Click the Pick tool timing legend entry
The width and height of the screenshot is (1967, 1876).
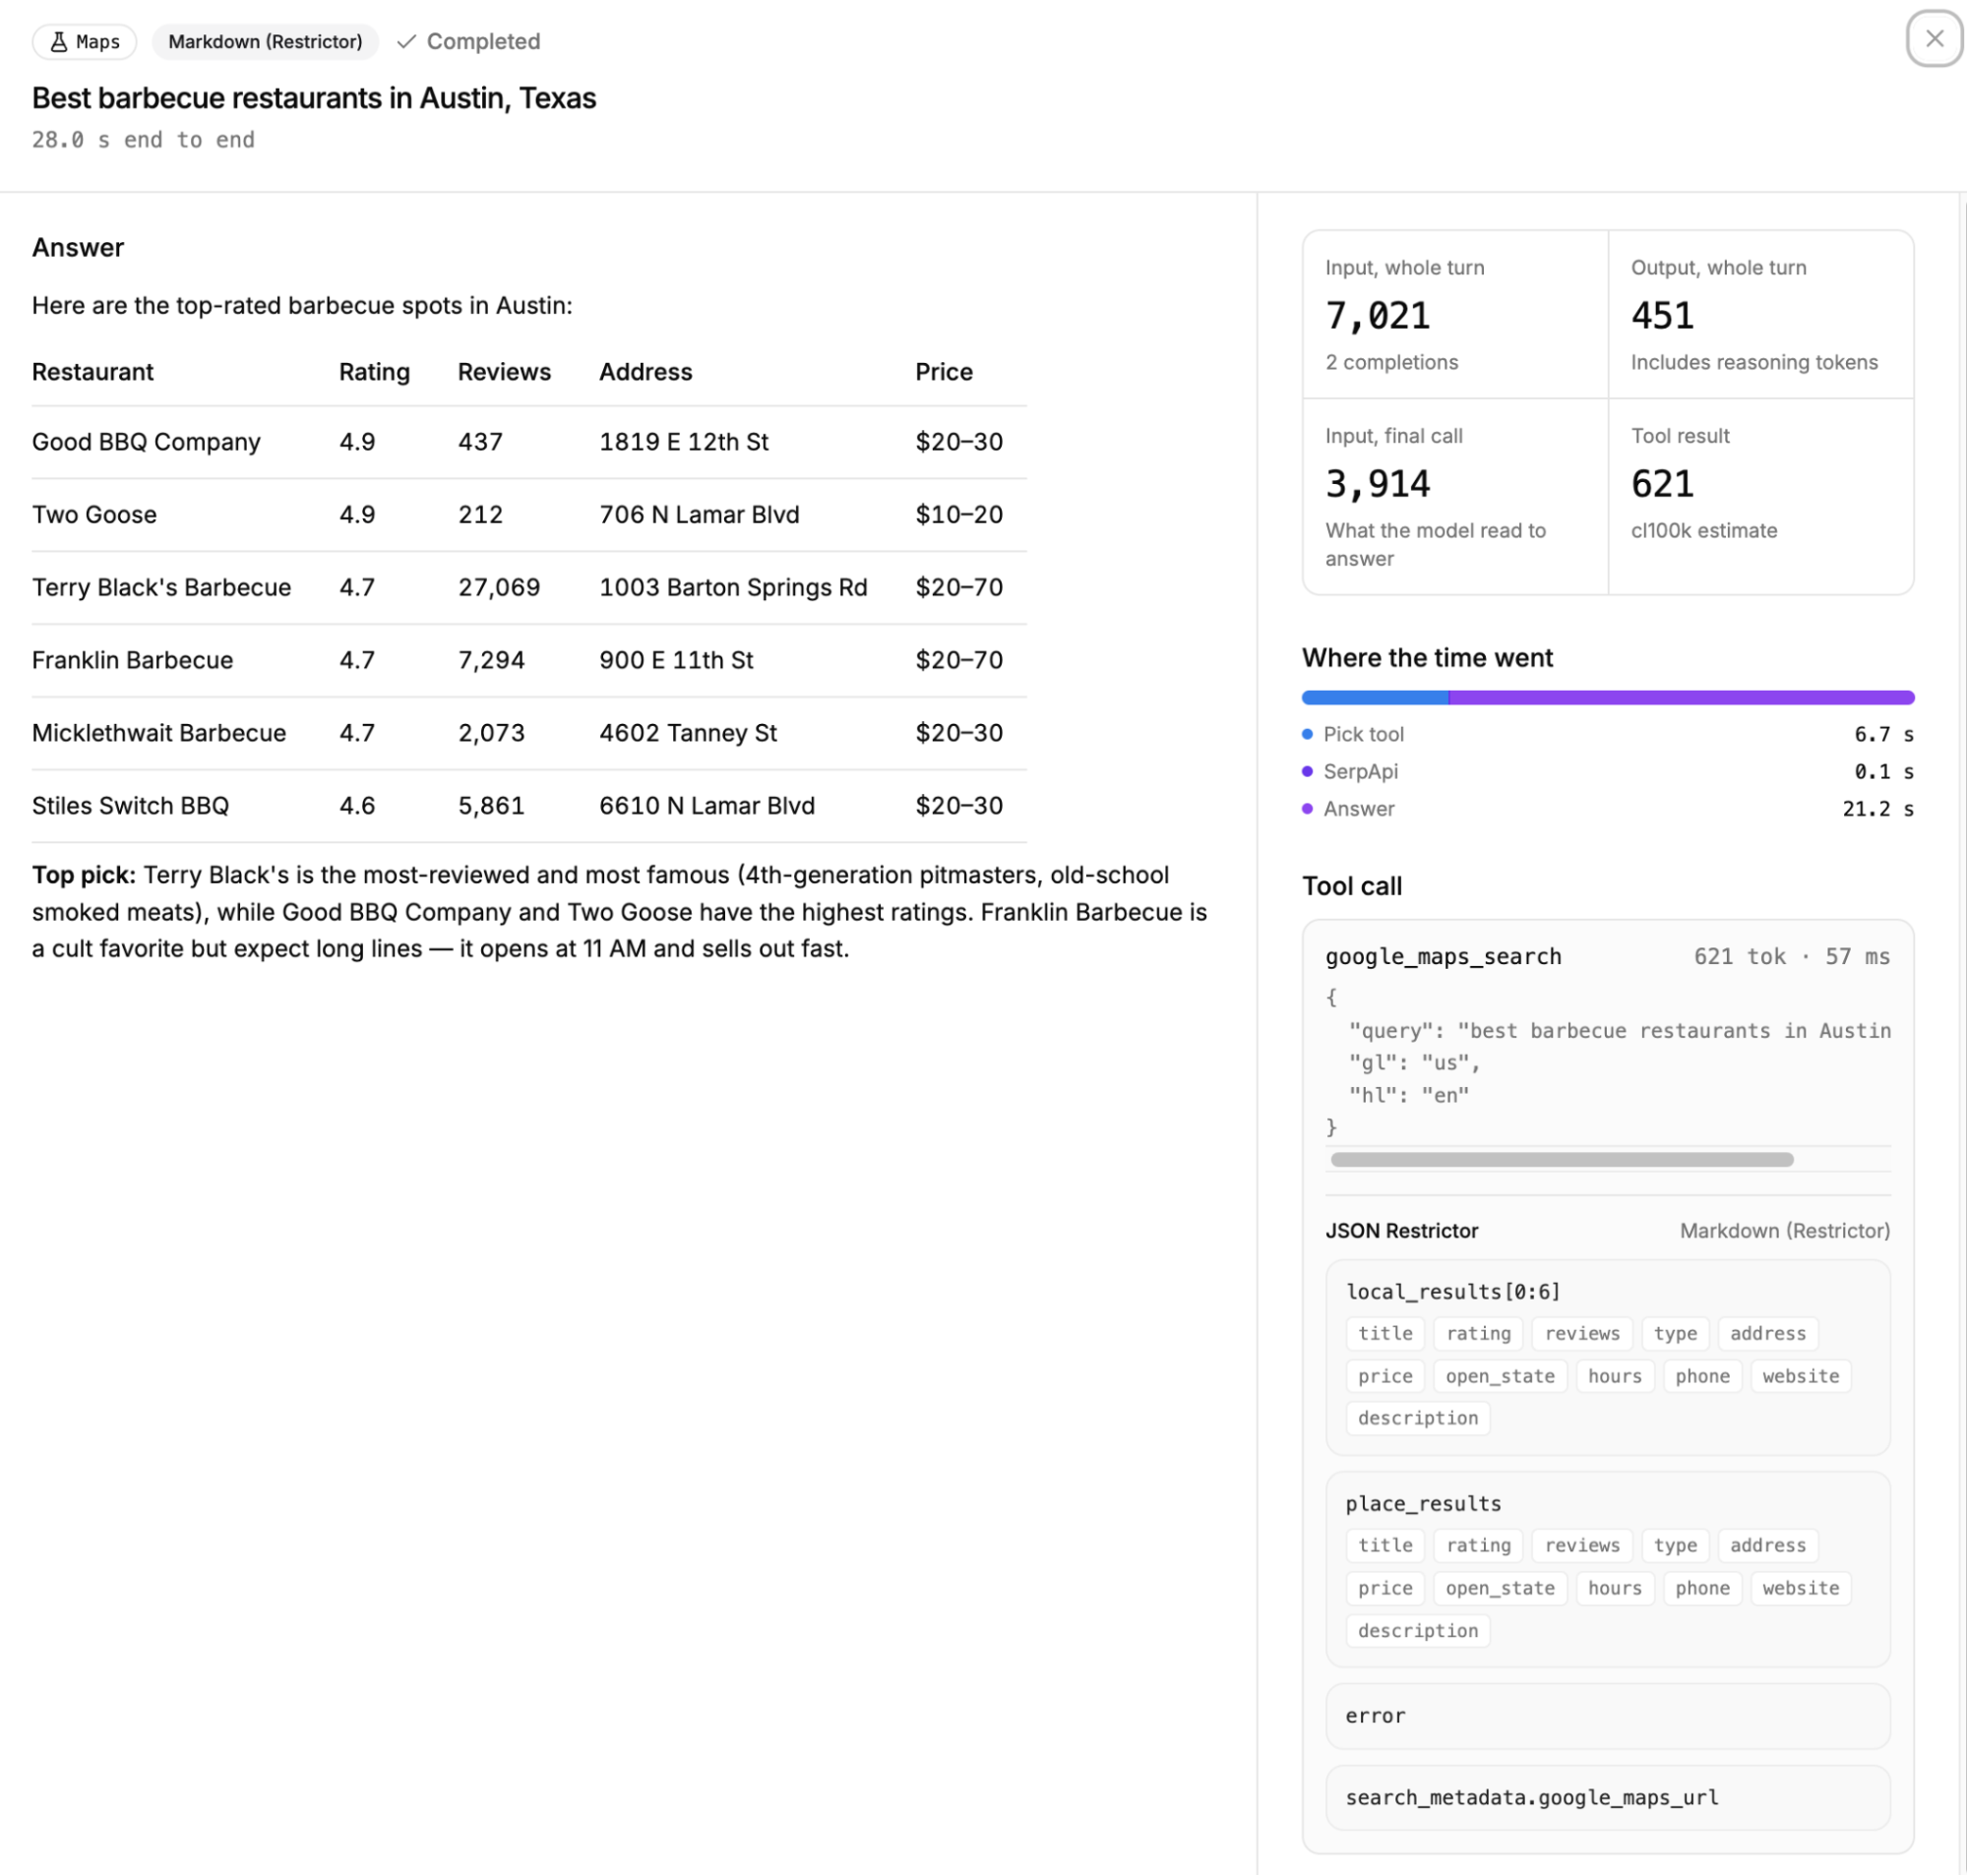1607,734
